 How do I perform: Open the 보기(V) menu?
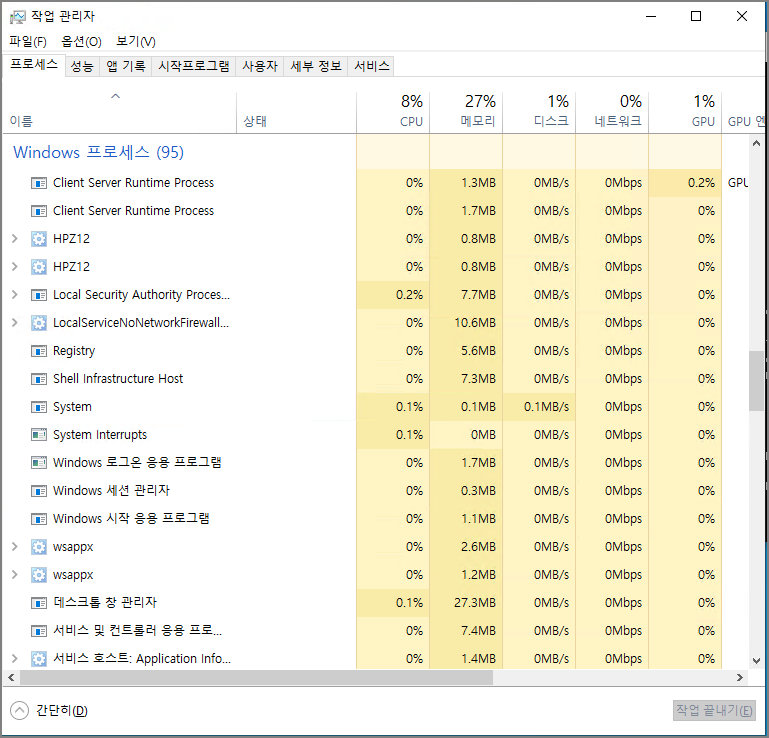click(136, 42)
